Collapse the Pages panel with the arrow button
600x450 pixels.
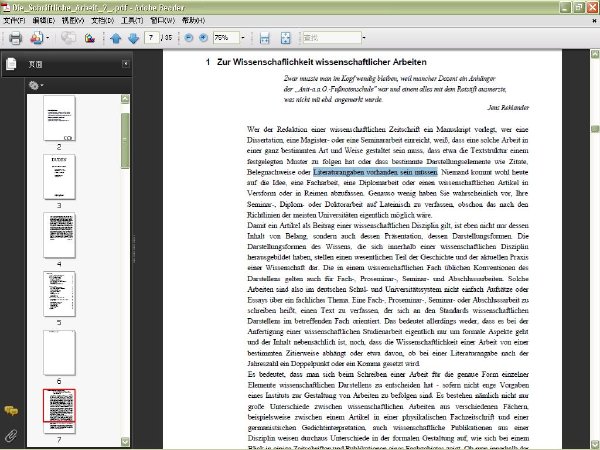click(126, 64)
